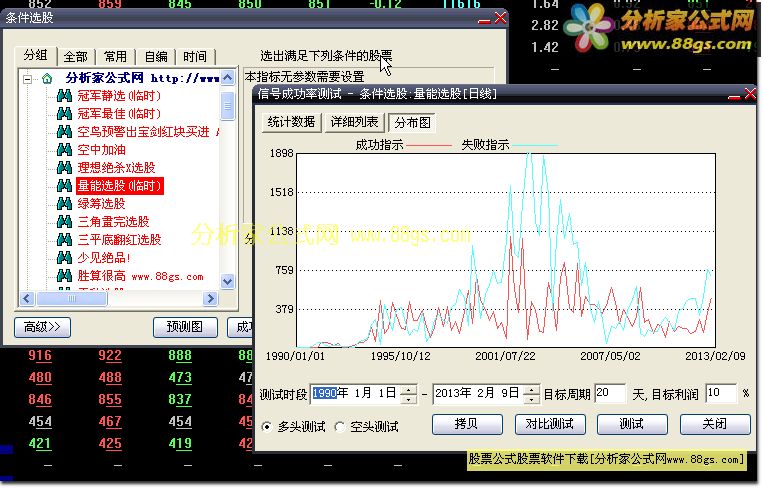Image resolution: width=763 pixels, height=488 pixels.
Task: Click the 拷贝 button
Action: coord(467,424)
